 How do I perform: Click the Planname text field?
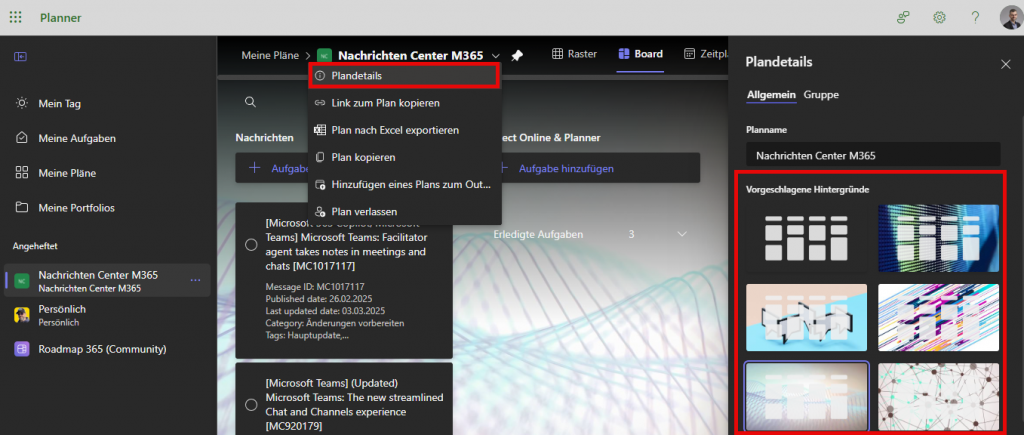[873, 155]
